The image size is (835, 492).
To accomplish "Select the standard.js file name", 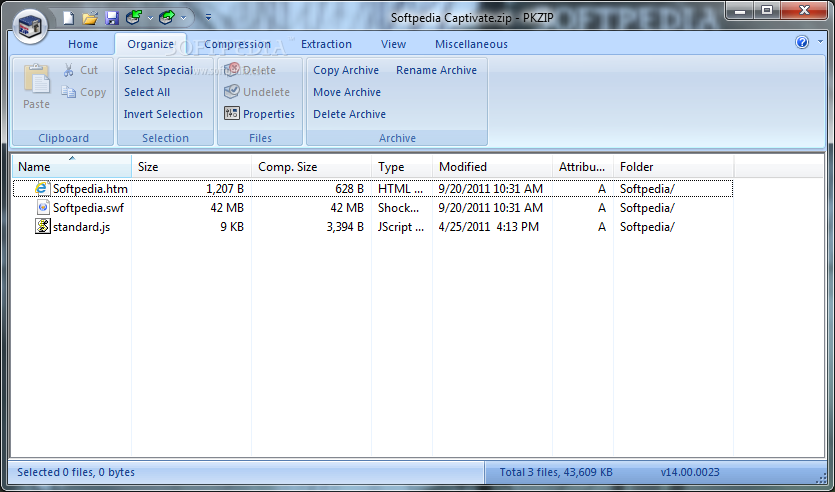I will point(81,227).
